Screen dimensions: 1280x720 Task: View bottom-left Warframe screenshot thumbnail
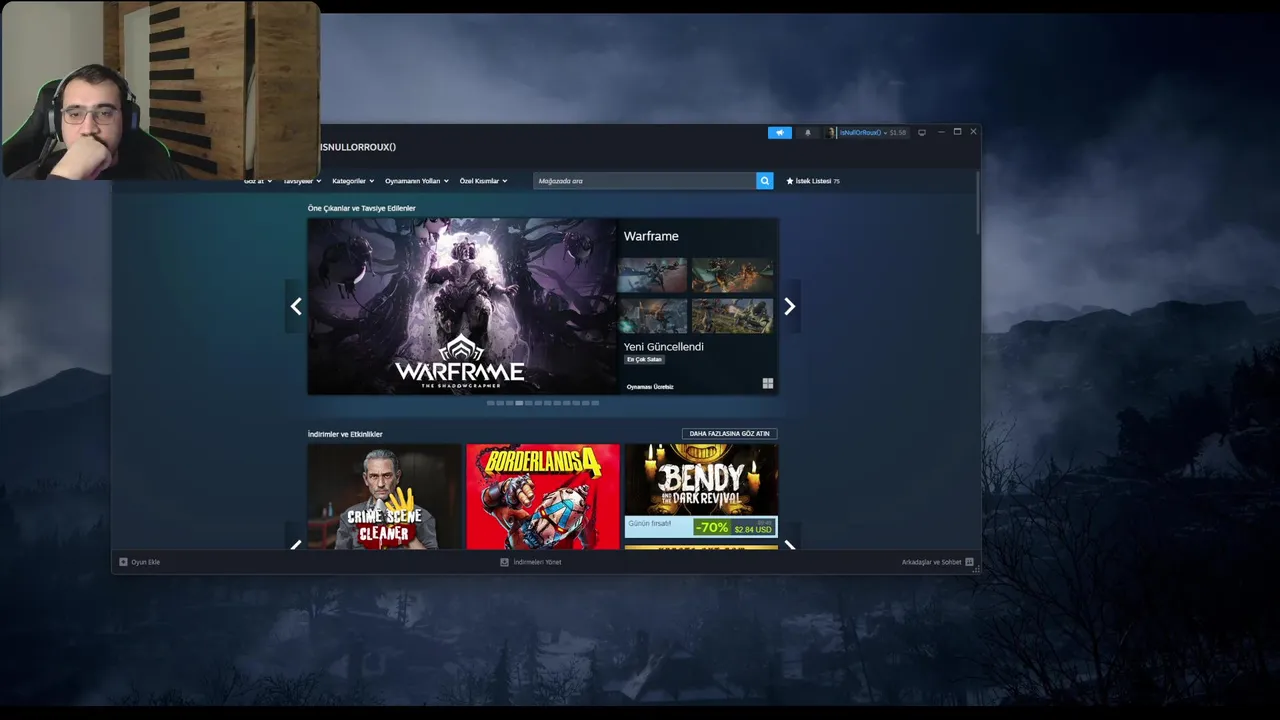652,316
